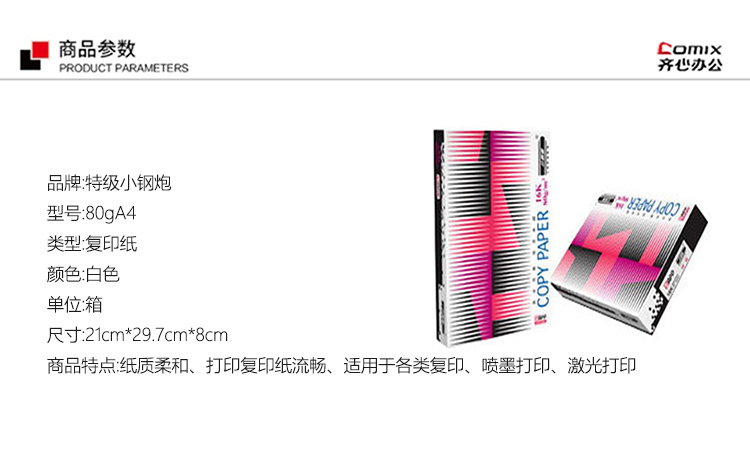Viewport: 750px width, 450px height.
Task: Select the 型号:80gA4 line
Action: (x=91, y=213)
